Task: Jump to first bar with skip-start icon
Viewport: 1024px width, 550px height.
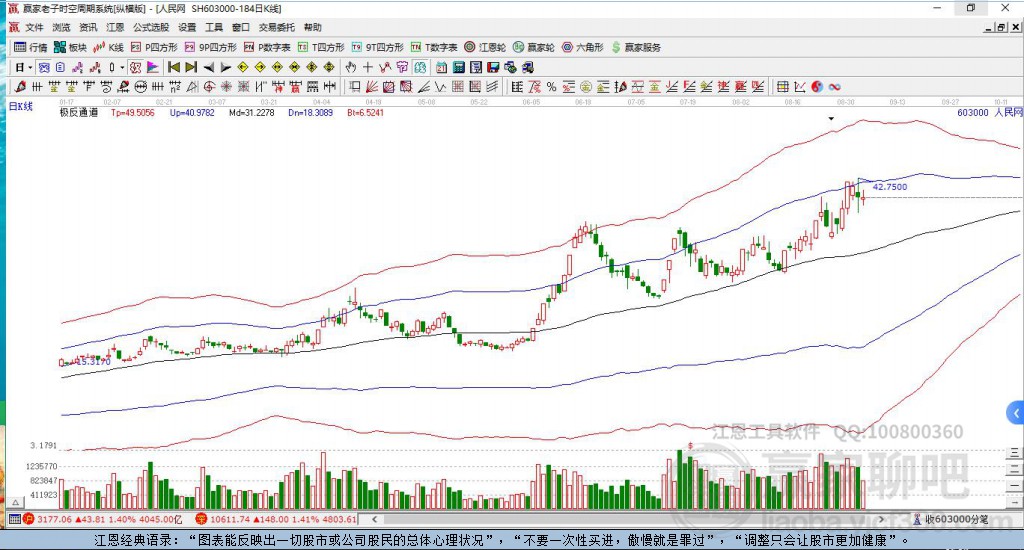Action: [x=174, y=67]
